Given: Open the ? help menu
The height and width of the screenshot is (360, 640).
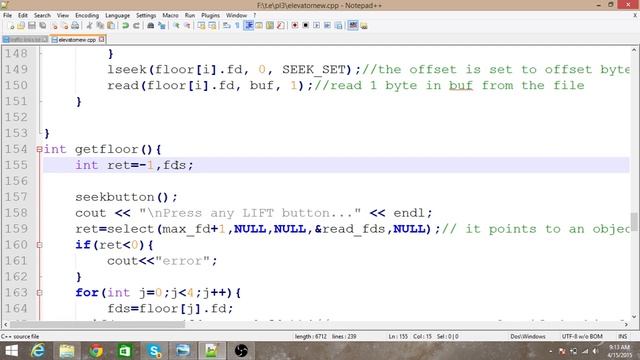Looking at the screenshot, I should [x=254, y=16].
